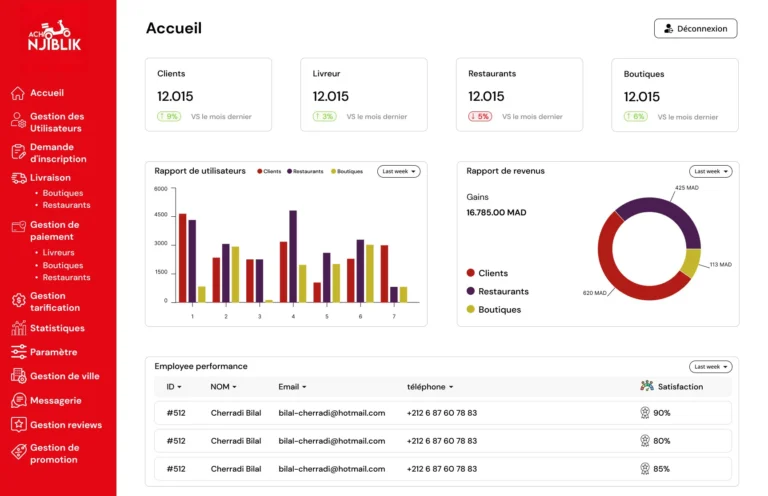Open Paramètre settings page

[x=53, y=352]
